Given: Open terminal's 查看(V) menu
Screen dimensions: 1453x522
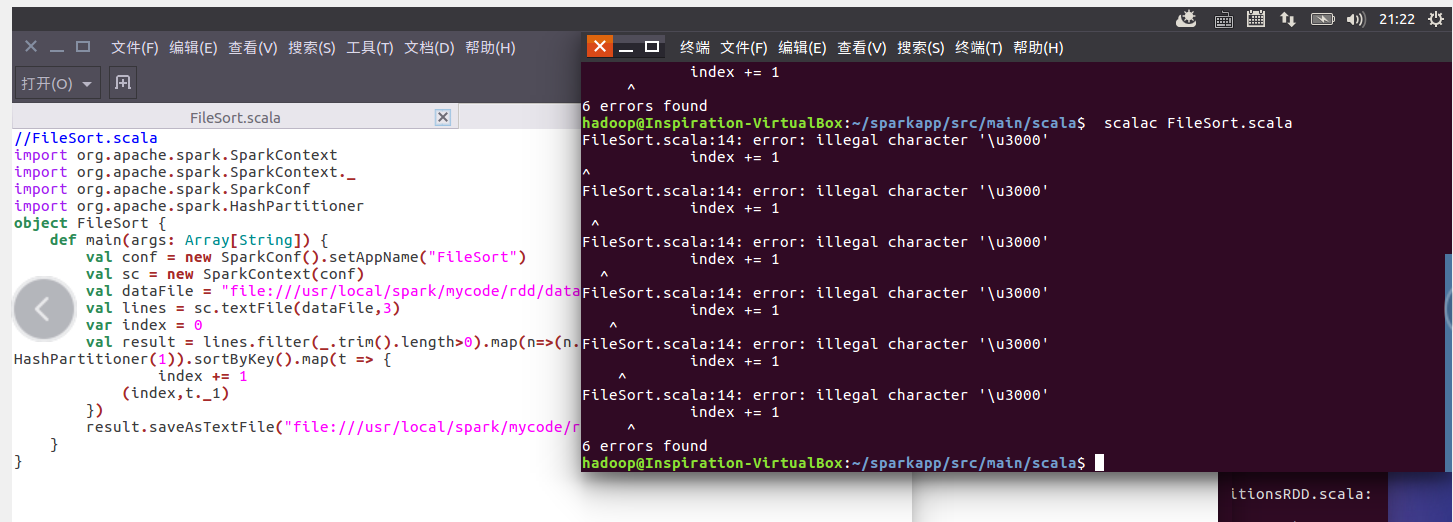Looking at the screenshot, I should 862,47.
